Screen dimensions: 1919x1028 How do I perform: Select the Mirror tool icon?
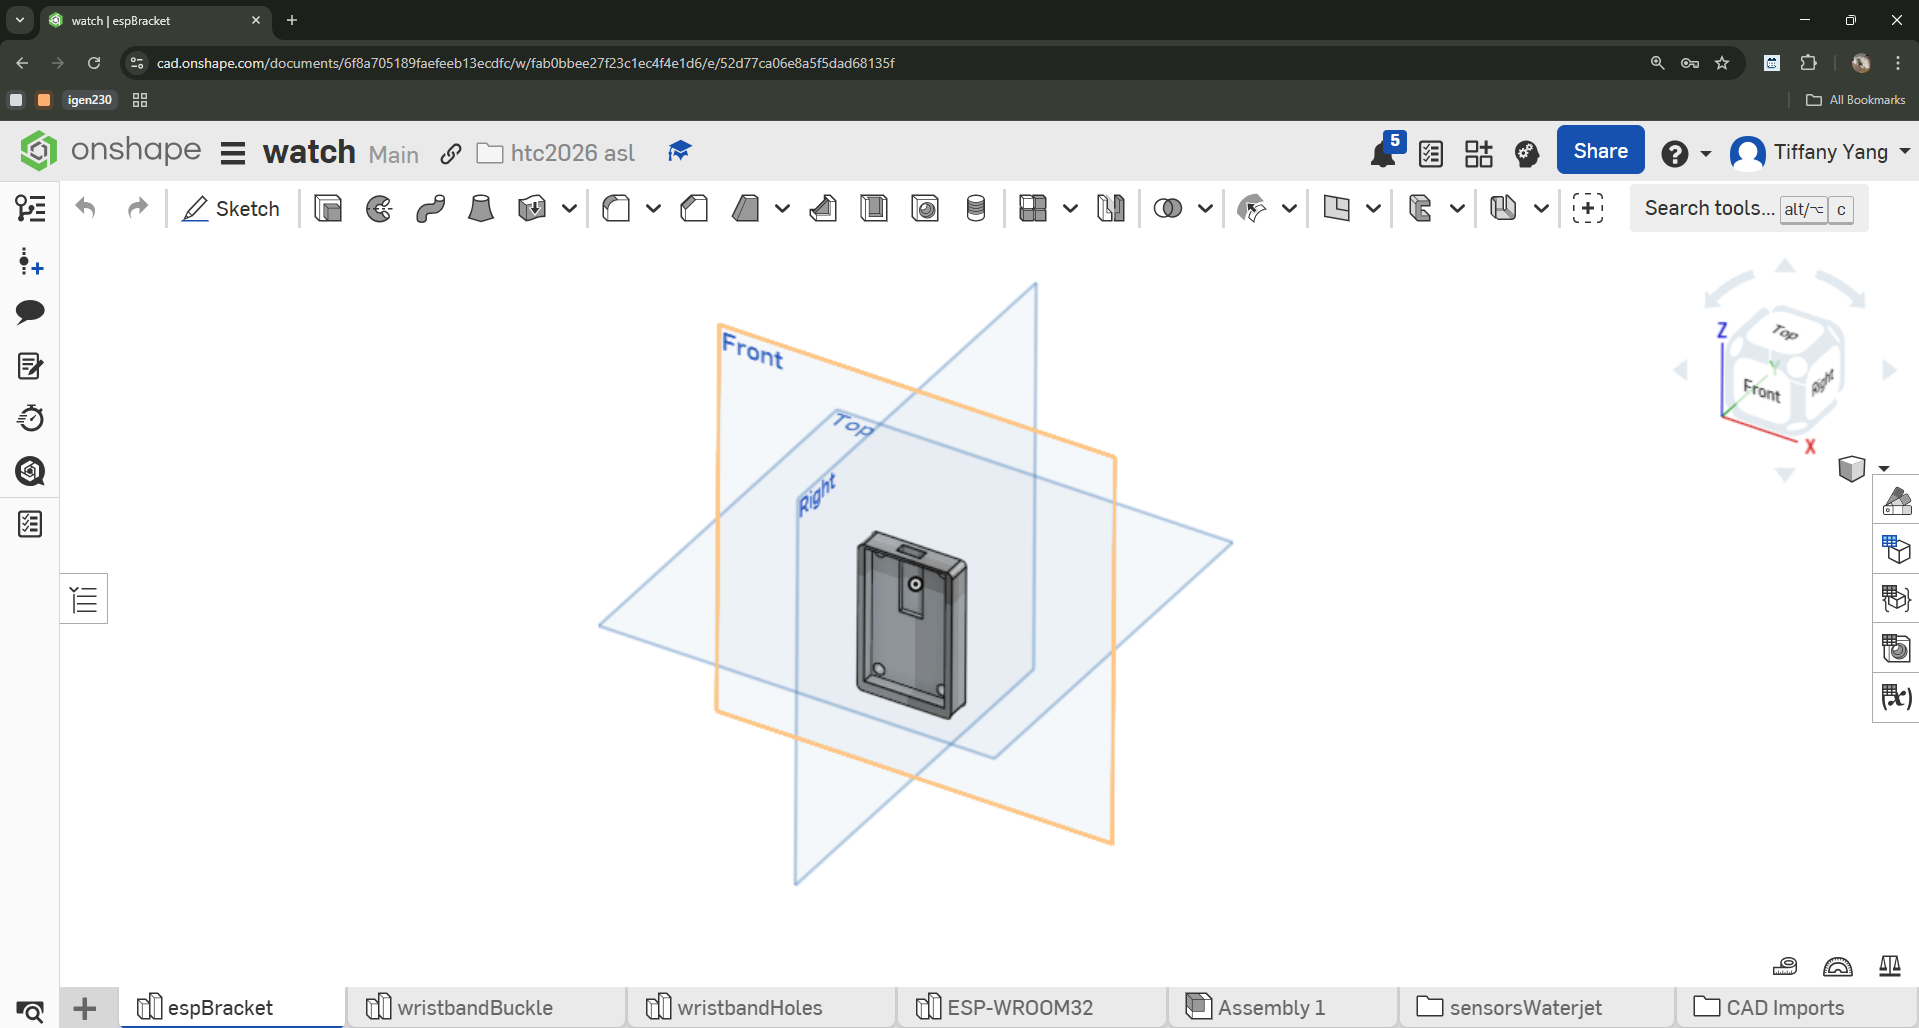pyautogui.click(x=1110, y=208)
